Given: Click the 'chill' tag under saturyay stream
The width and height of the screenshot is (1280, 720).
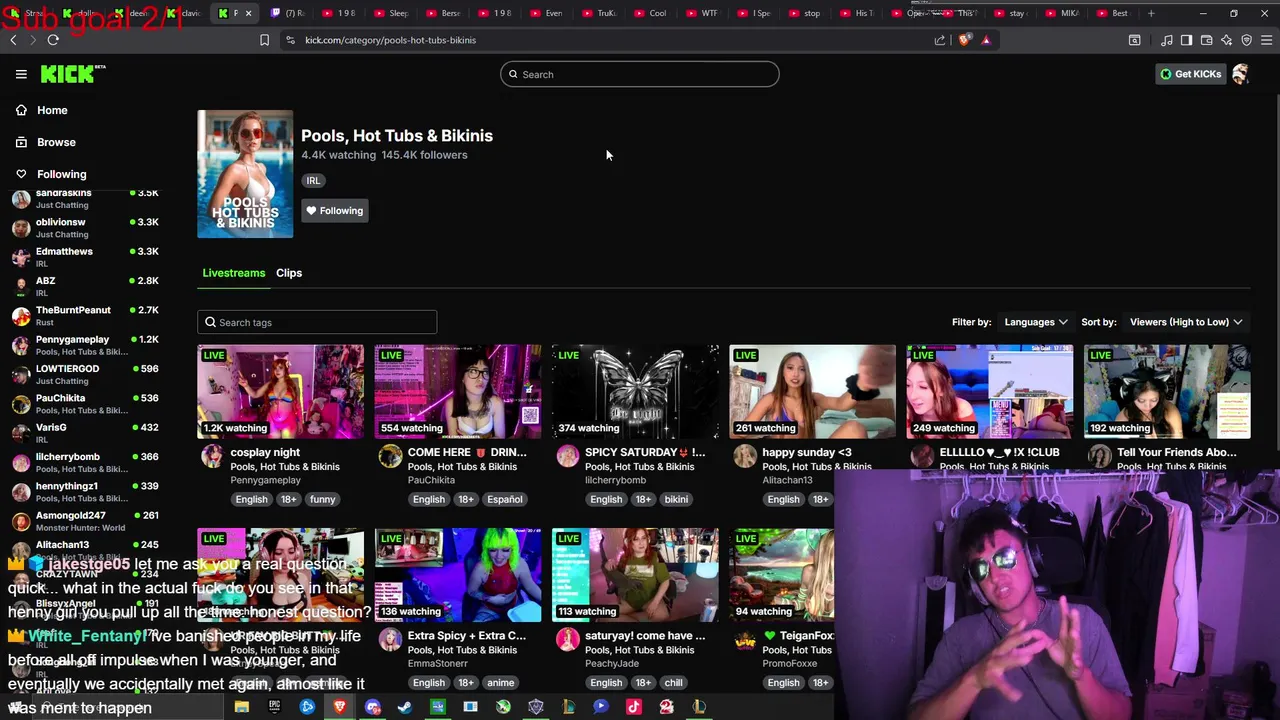Looking at the screenshot, I should click(673, 683).
